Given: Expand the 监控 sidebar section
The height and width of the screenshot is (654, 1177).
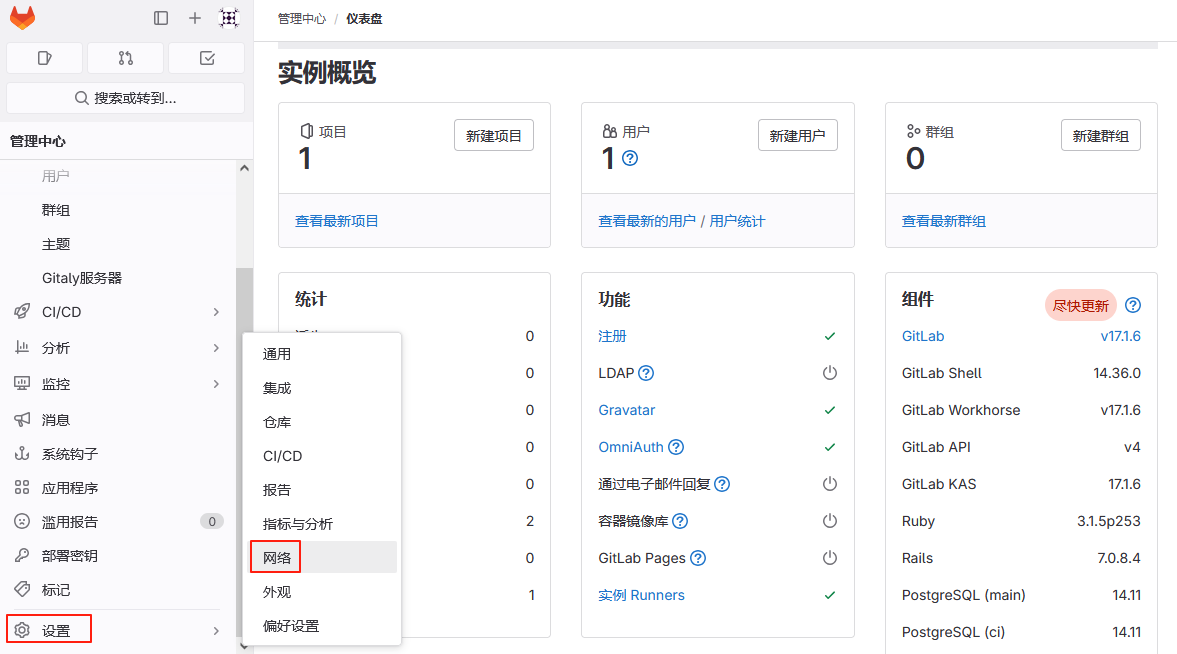Looking at the screenshot, I should [x=215, y=384].
